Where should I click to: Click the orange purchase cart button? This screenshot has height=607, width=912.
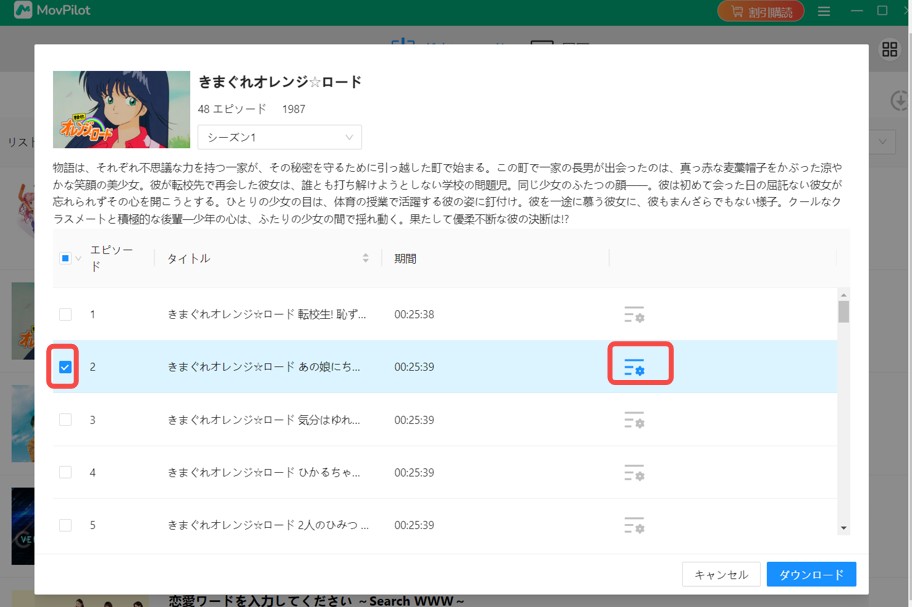click(761, 11)
